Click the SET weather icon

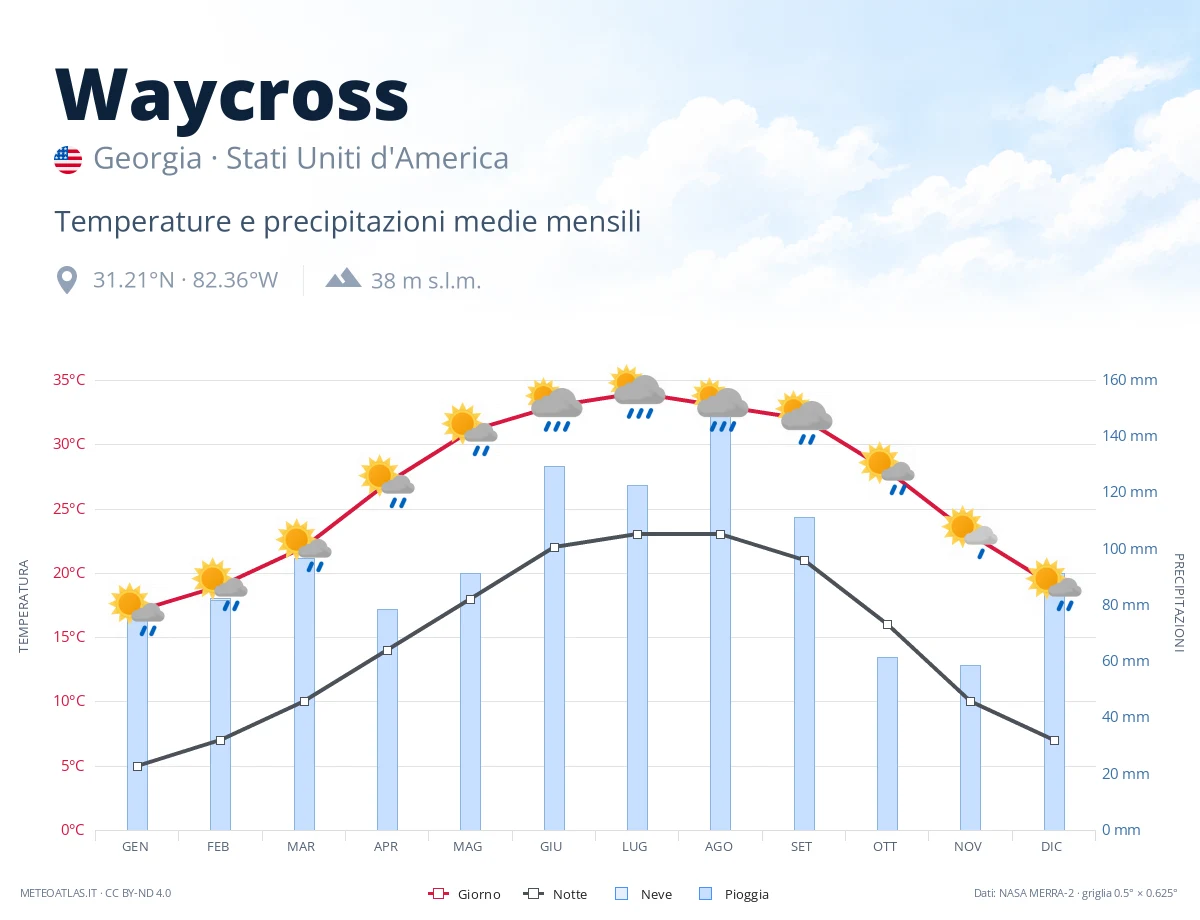coord(804,418)
